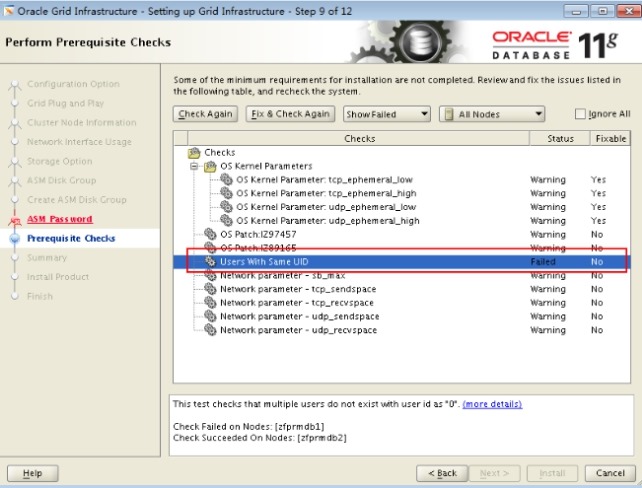Go to the ASM Password step
Image resolution: width=642 pixels, height=488 pixels.
click(60, 219)
